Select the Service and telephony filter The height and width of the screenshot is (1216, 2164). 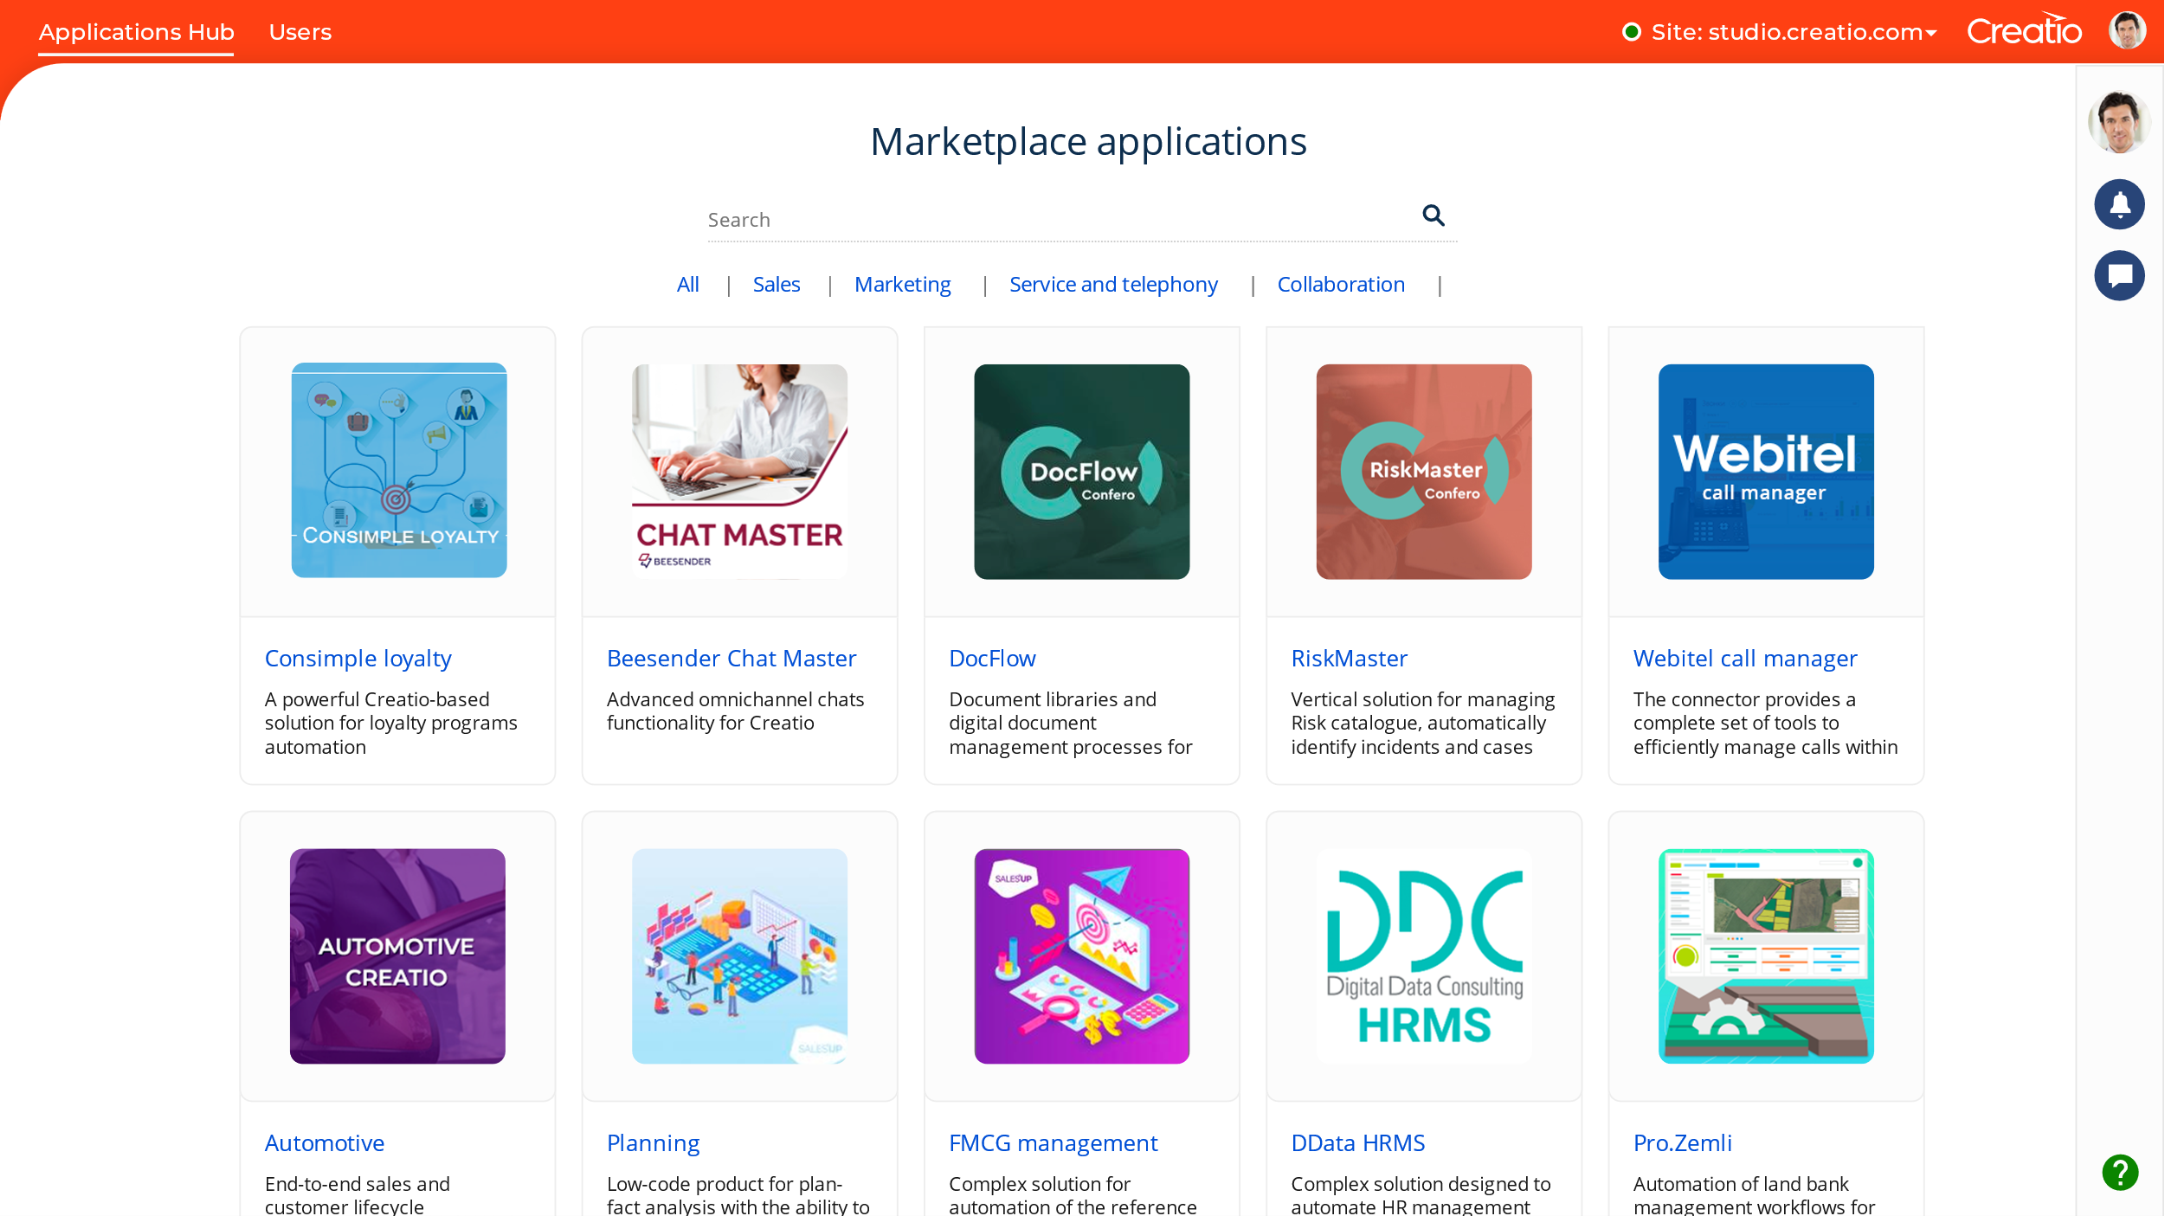pyautogui.click(x=1113, y=285)
